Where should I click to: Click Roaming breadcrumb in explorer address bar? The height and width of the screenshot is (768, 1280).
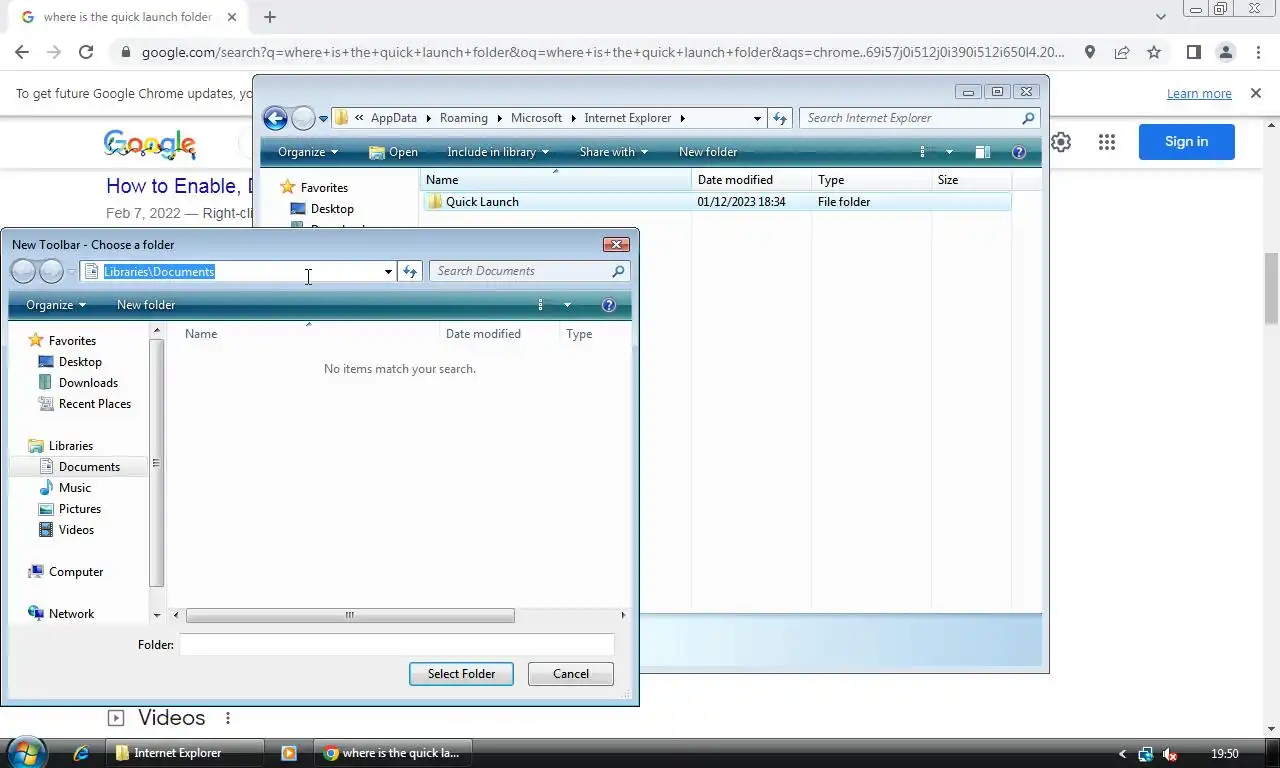[464, 118]
